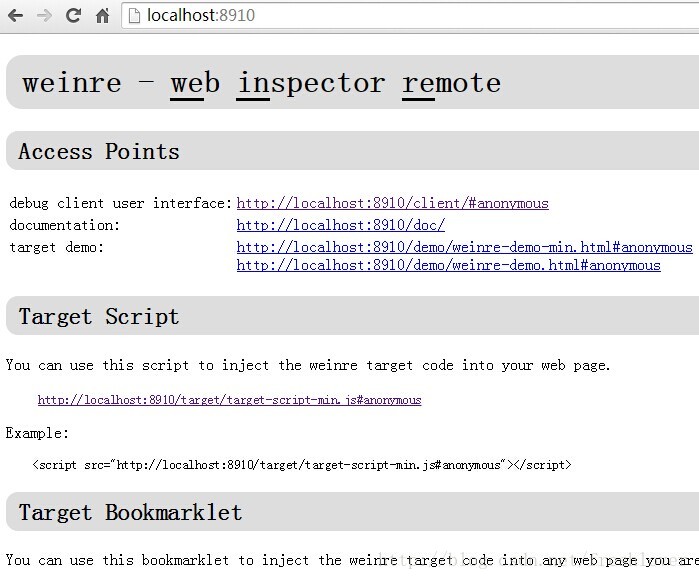Viewport: 699px width, 580px height.
Task: Click the 'debug client user interface:' label
Action: [x=121, y=203]
